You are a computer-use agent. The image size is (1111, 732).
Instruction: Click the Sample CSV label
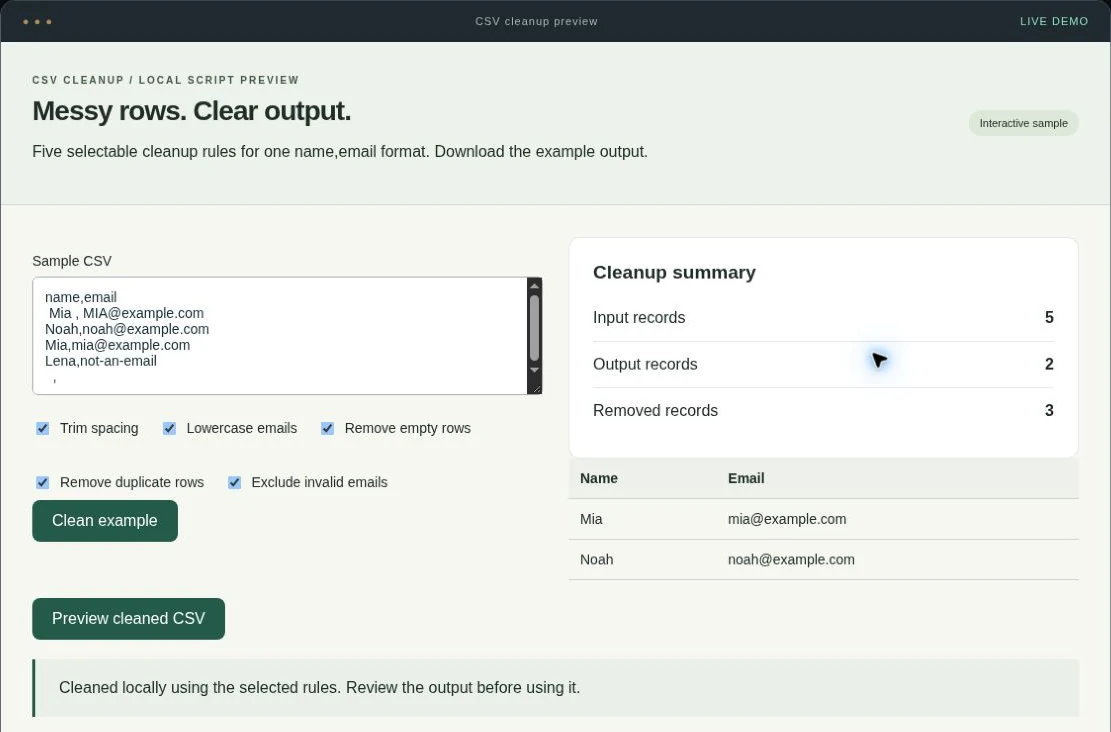pos(72,261)
